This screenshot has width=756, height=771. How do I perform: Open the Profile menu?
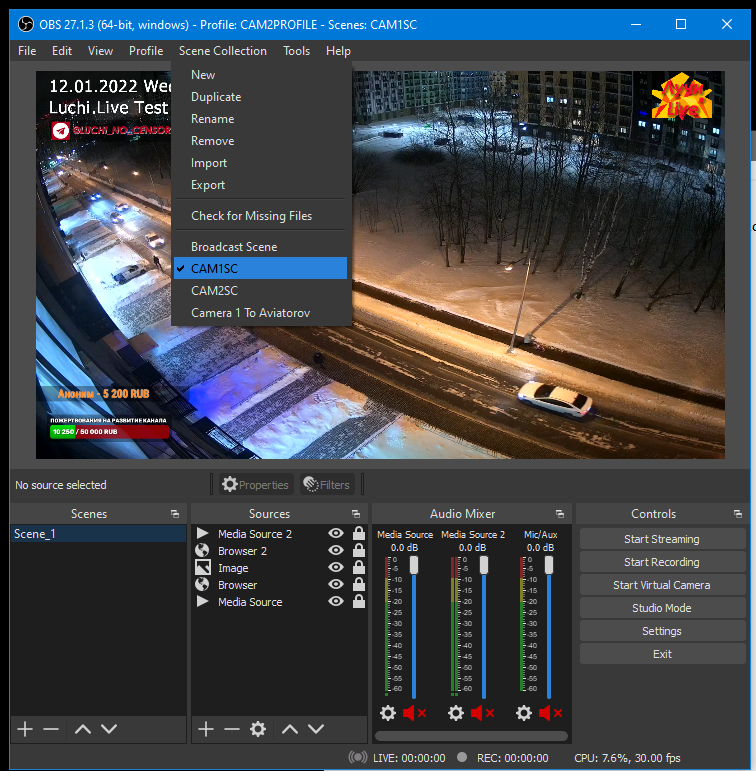[x=146, y=51]
